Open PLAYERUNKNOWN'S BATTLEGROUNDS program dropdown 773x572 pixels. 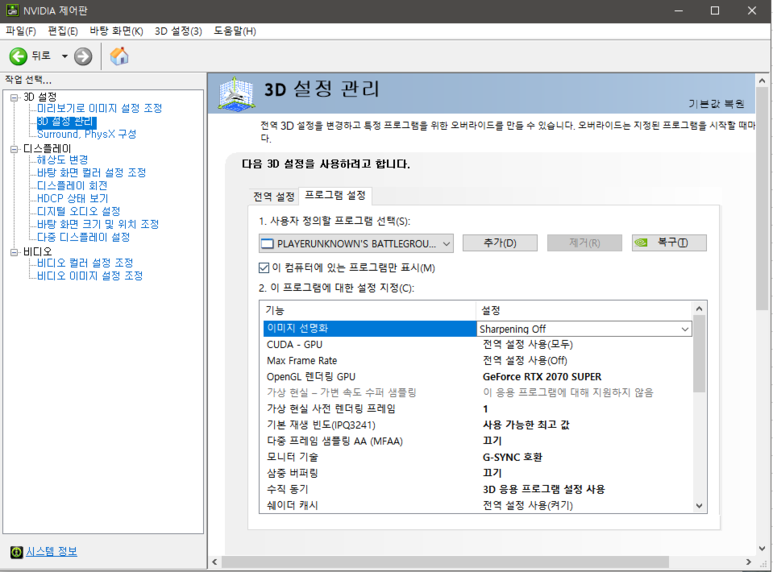click(x=356, y=244)
